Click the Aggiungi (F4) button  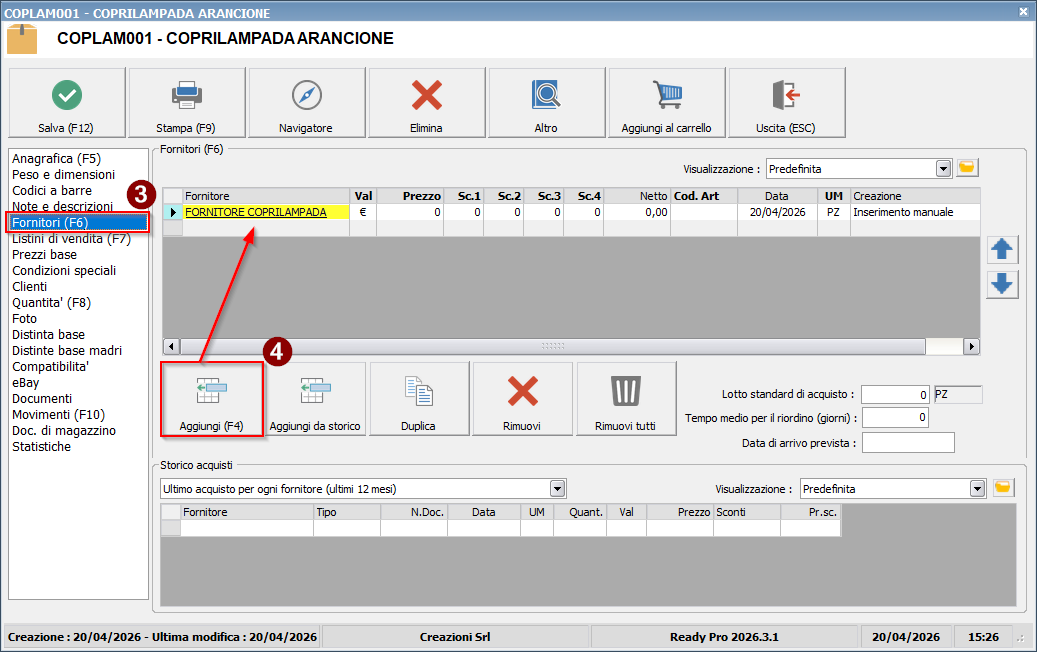(x=212, y=399)
